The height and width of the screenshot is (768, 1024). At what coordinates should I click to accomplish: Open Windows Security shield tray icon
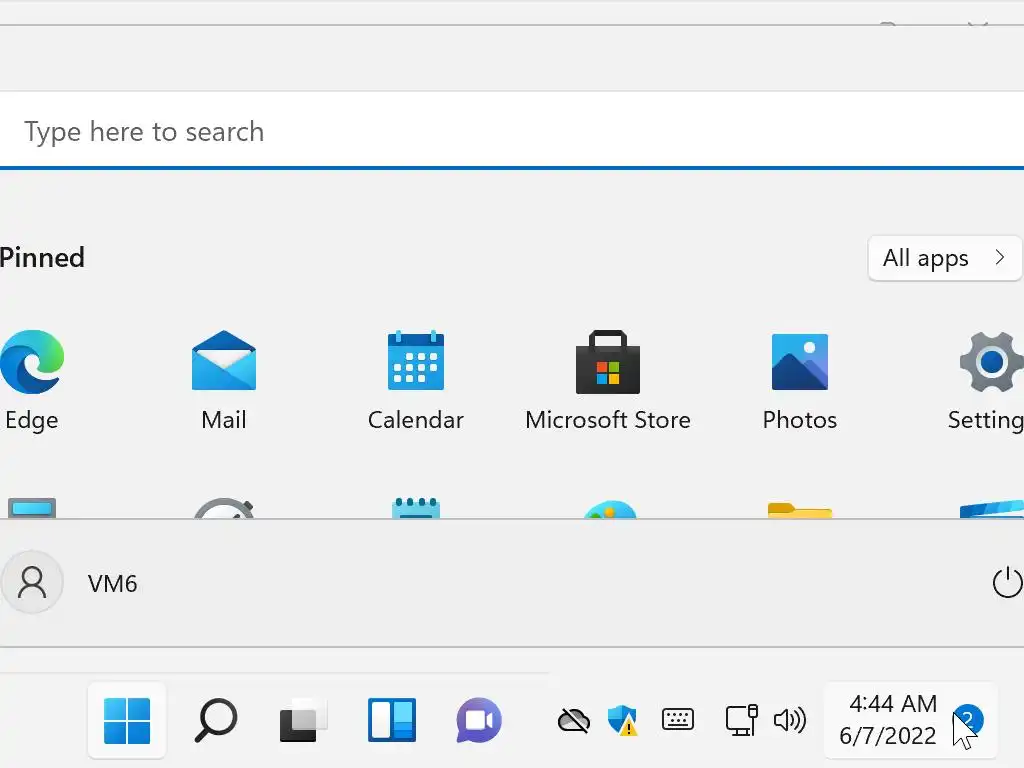click(x=622, y=720)
